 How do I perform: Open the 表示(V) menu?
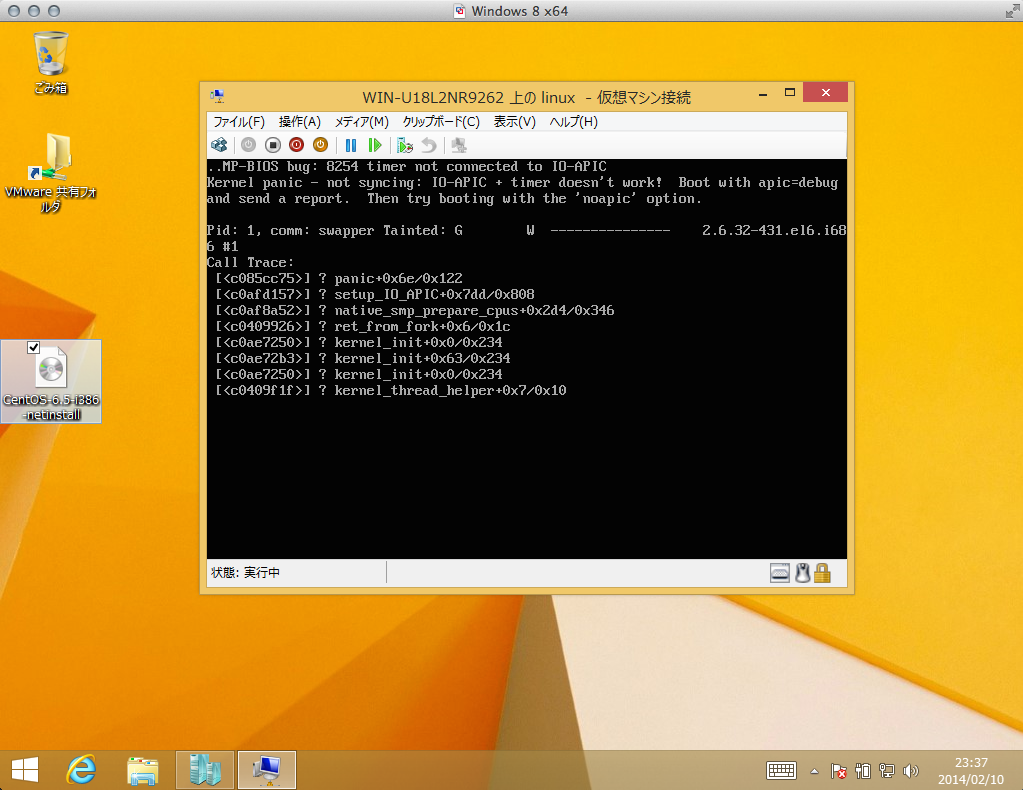coord(514,122)
